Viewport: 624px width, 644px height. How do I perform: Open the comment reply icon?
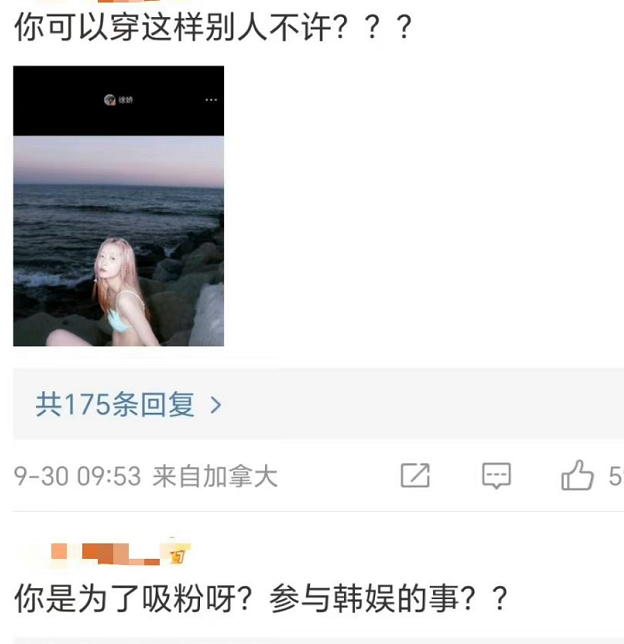coord(496,476)
